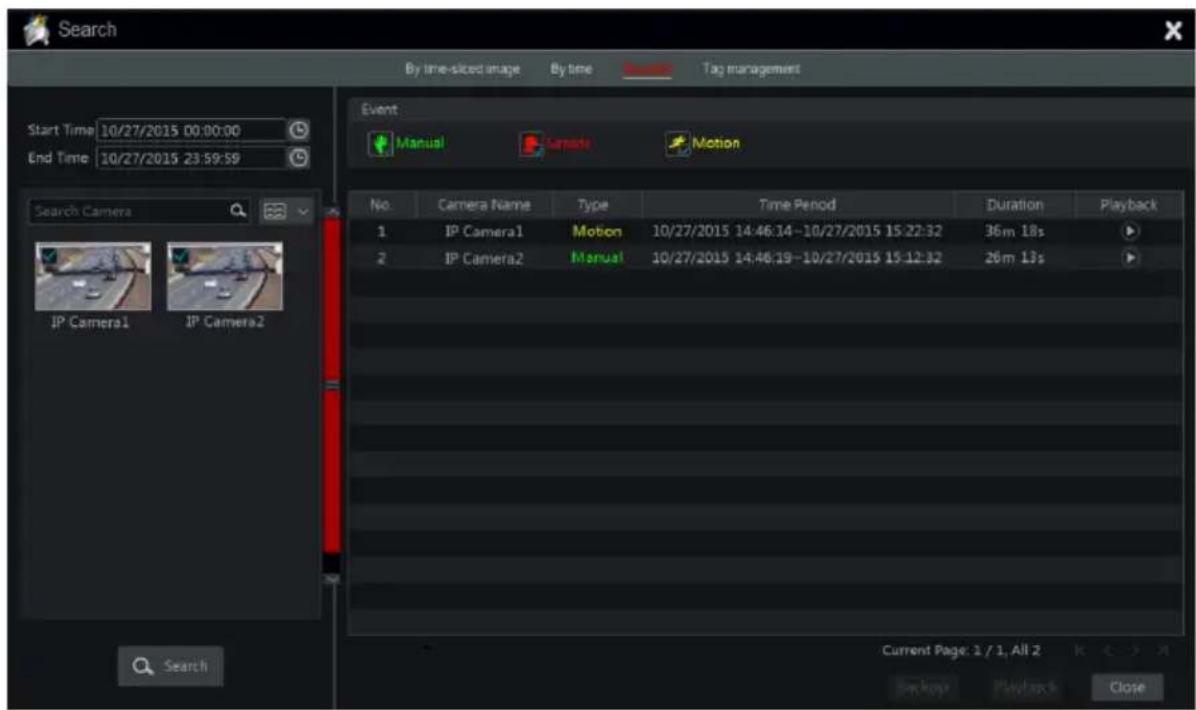The width and height of the screenshot is (1196, 710).
Task: Expand the camera view mode dropdown arrow
Action: pyautogui.click(x=303, y=211)
